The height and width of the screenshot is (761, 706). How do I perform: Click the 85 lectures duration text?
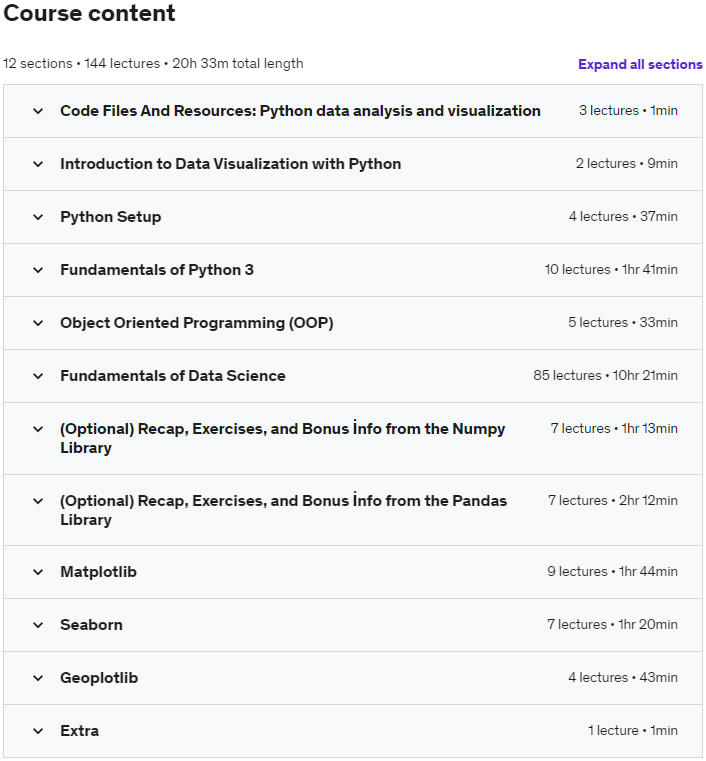click(x=605, y=376)
